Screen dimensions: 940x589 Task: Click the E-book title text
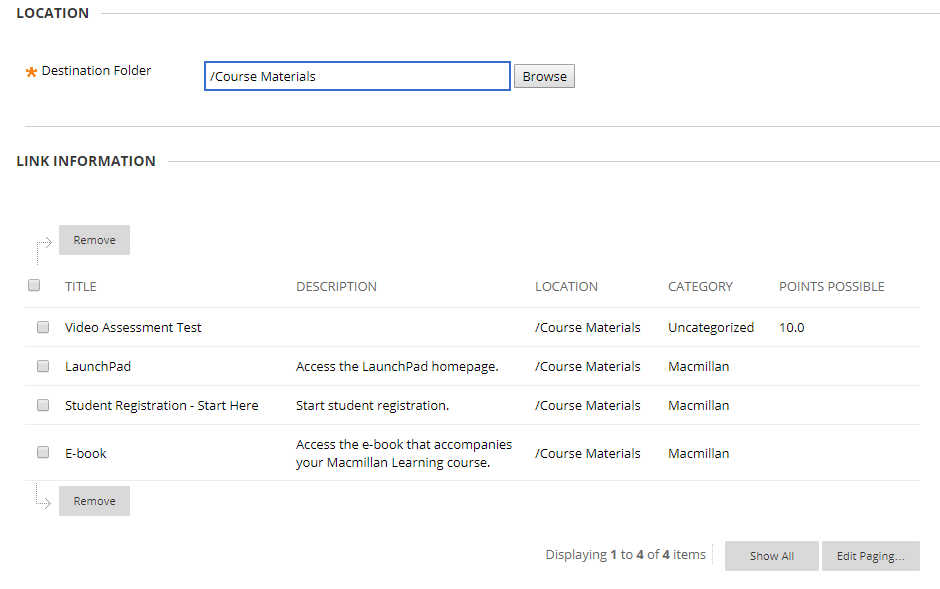tap(86, 454)
